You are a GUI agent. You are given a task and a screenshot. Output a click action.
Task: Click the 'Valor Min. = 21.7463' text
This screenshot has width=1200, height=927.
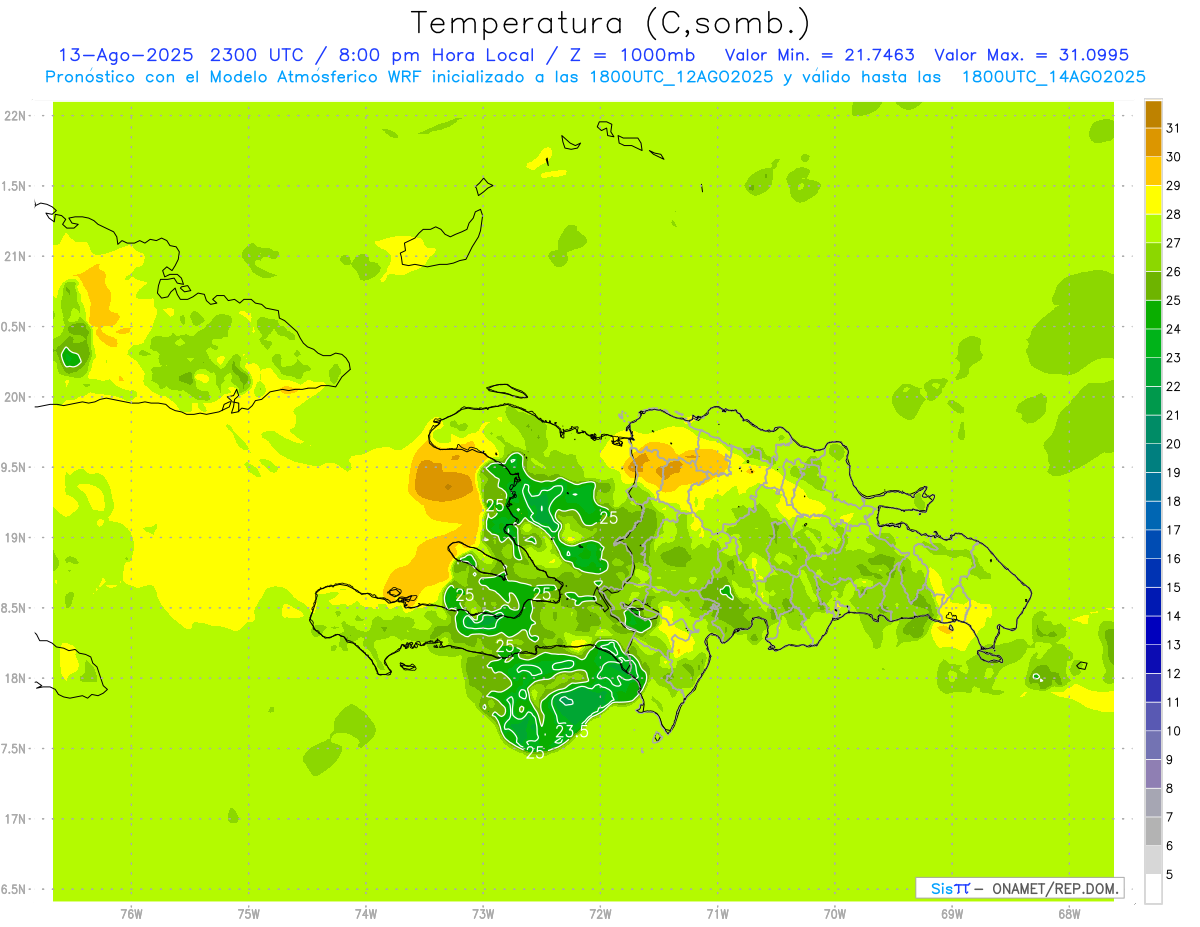coord(819,55)
